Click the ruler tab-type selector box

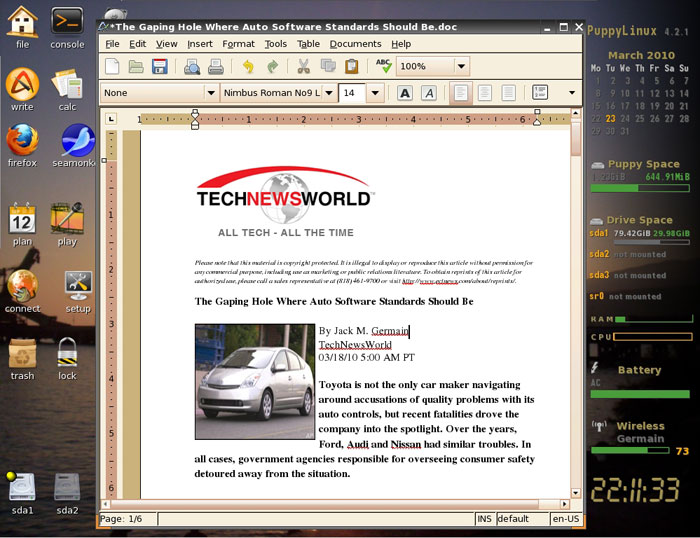111,119
